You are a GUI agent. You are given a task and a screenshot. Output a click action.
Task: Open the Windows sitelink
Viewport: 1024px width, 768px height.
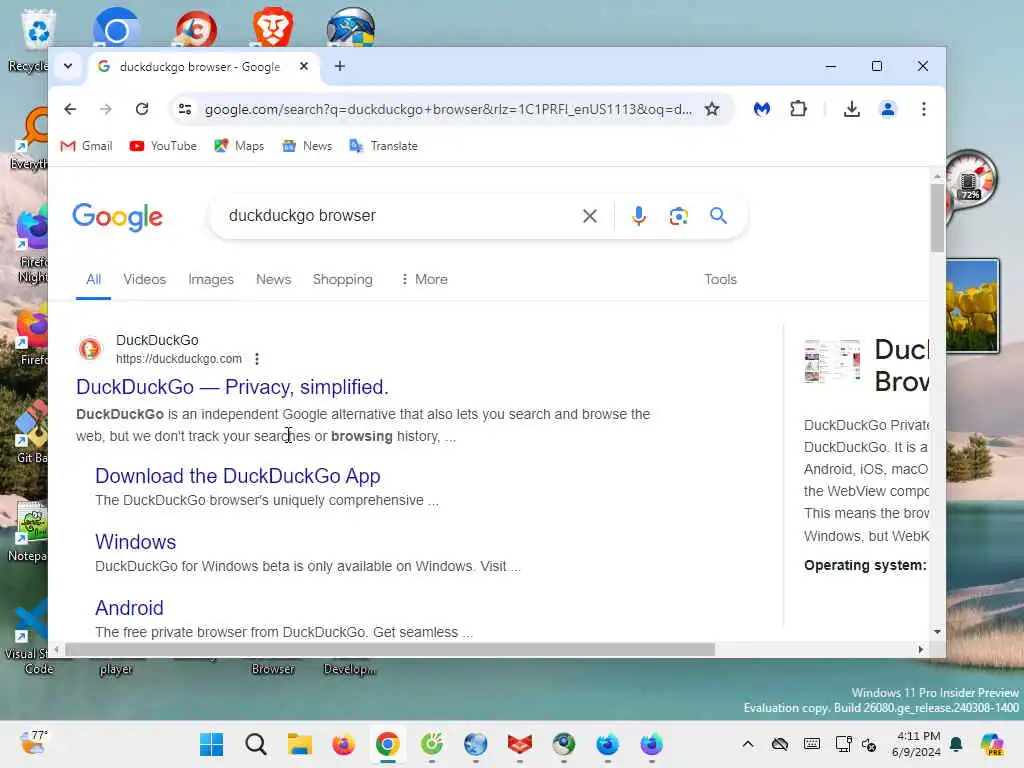pos(135,542)
